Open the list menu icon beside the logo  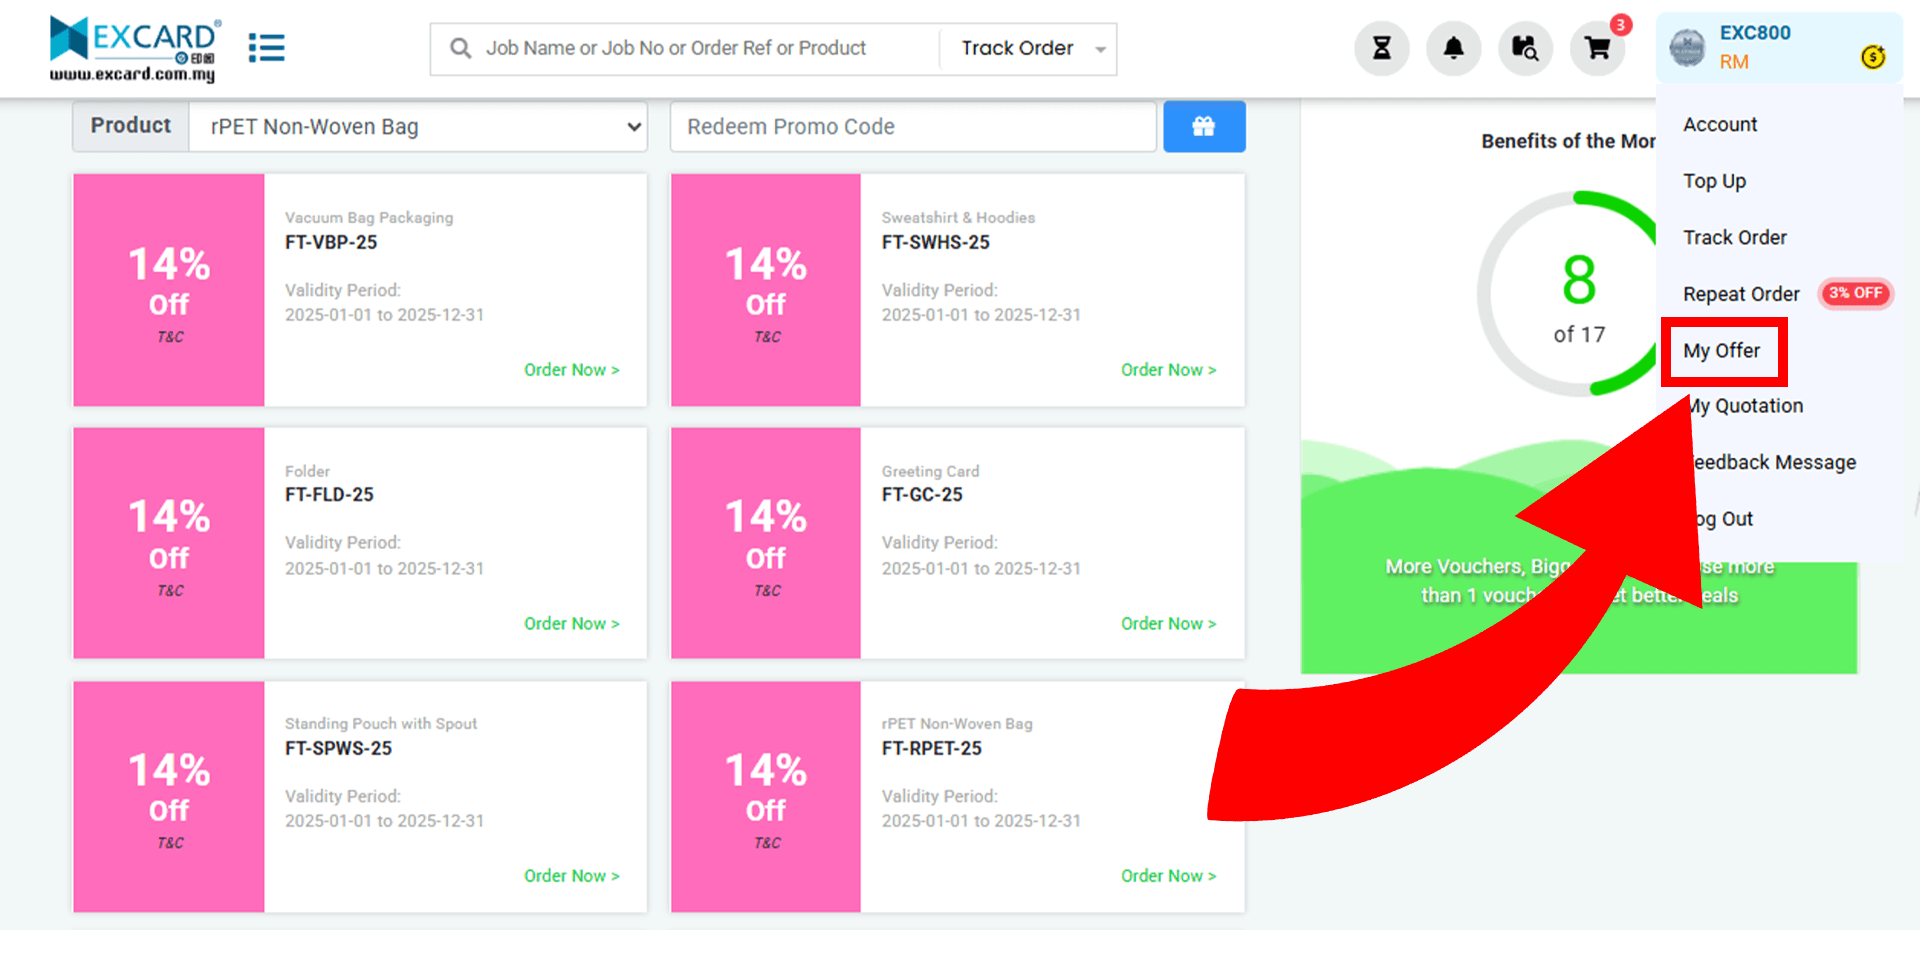tap(266, 47)
